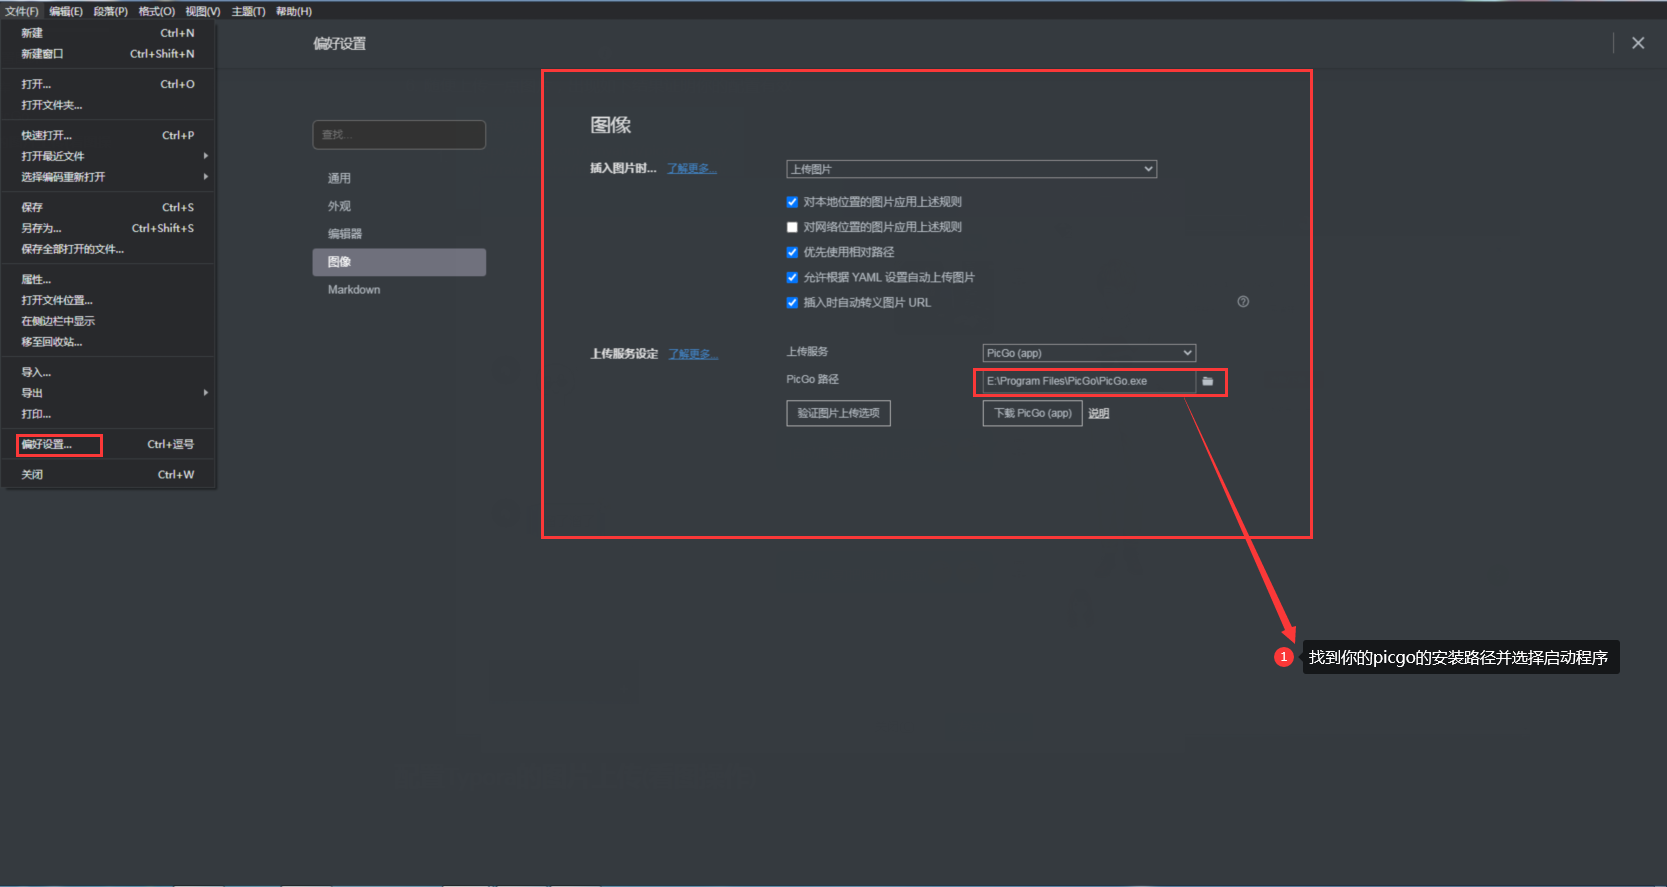1667x887 pixels.
Task: Choose 保存全部打开的文件... menu entry
Action: (x=108, y=249)
